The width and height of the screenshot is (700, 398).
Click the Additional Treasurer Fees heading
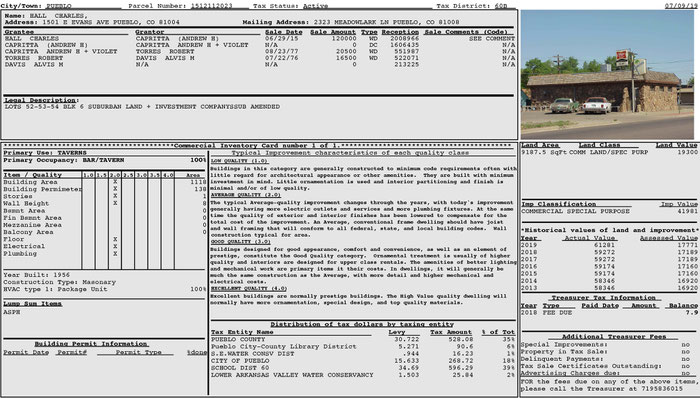(614, 336)
